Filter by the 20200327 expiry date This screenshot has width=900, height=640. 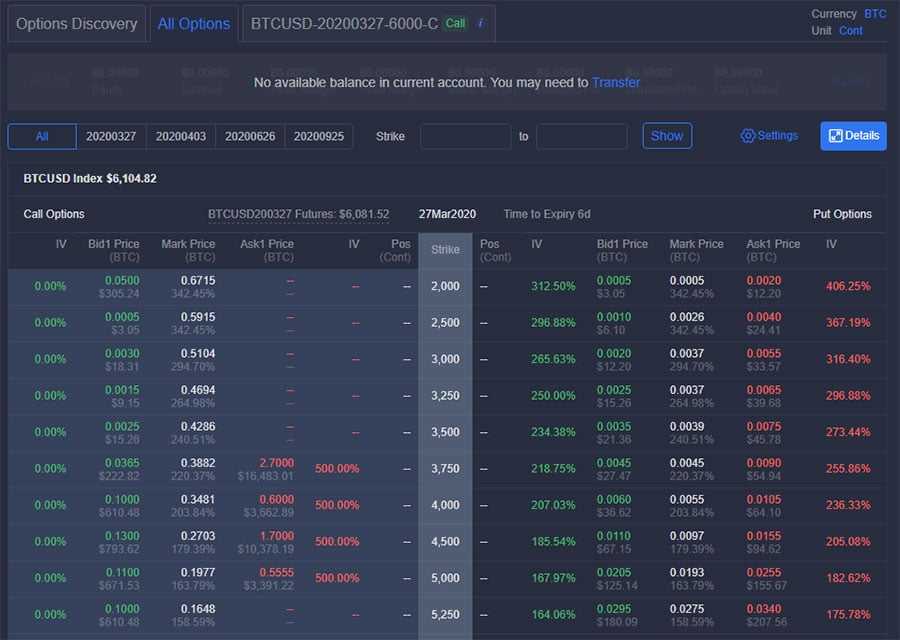point(111,136)
